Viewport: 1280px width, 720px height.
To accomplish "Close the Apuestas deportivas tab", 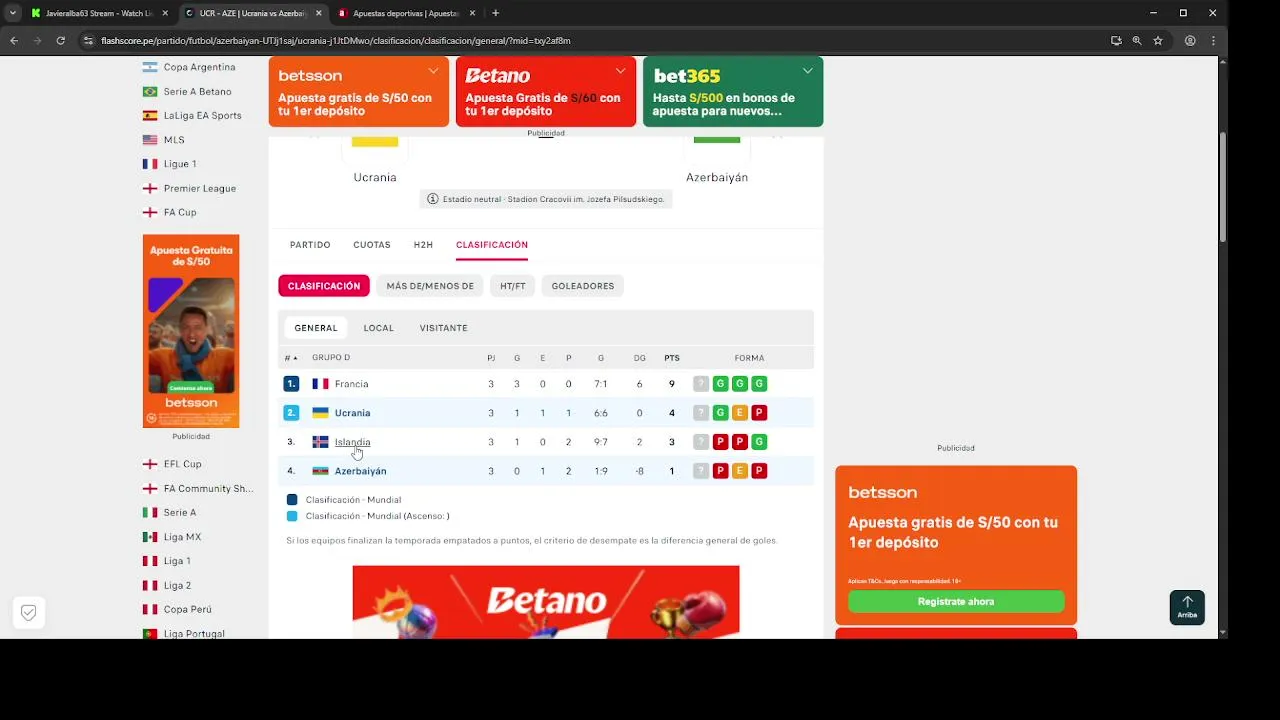I will click(473, 13).
